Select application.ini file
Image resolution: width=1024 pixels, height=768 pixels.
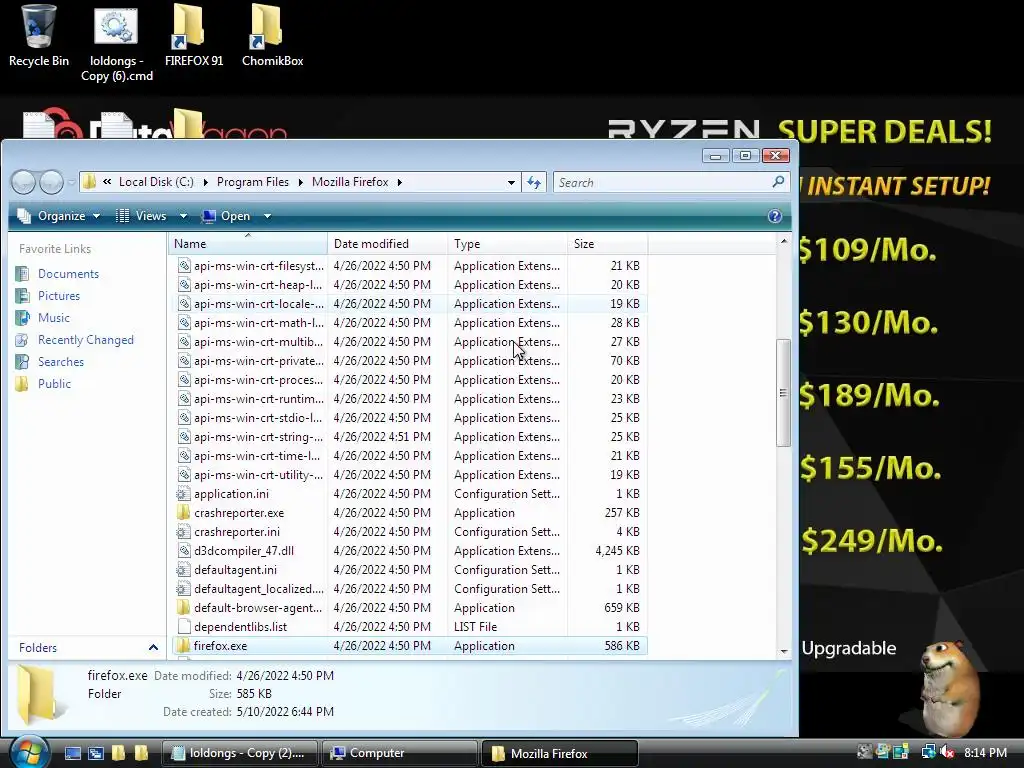[x=410, y=494]
